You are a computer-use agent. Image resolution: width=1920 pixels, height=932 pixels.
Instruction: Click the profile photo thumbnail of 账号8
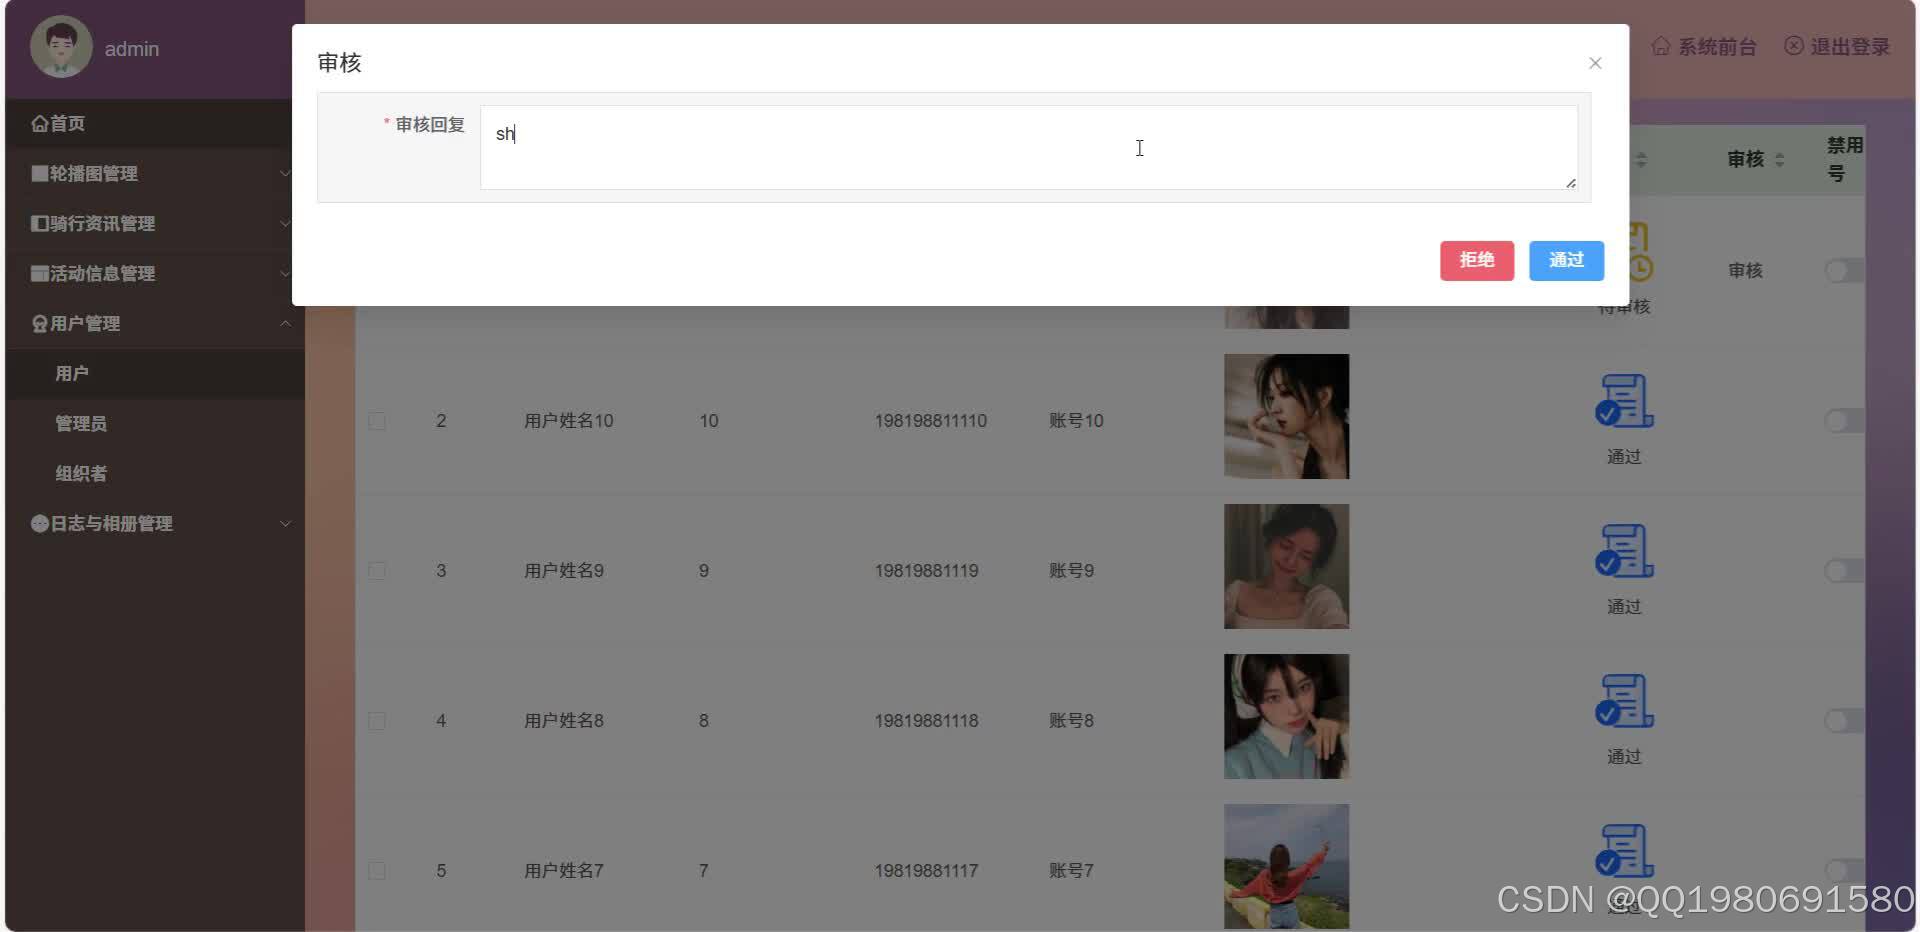pyautogui.click(x=1286, y=716)
